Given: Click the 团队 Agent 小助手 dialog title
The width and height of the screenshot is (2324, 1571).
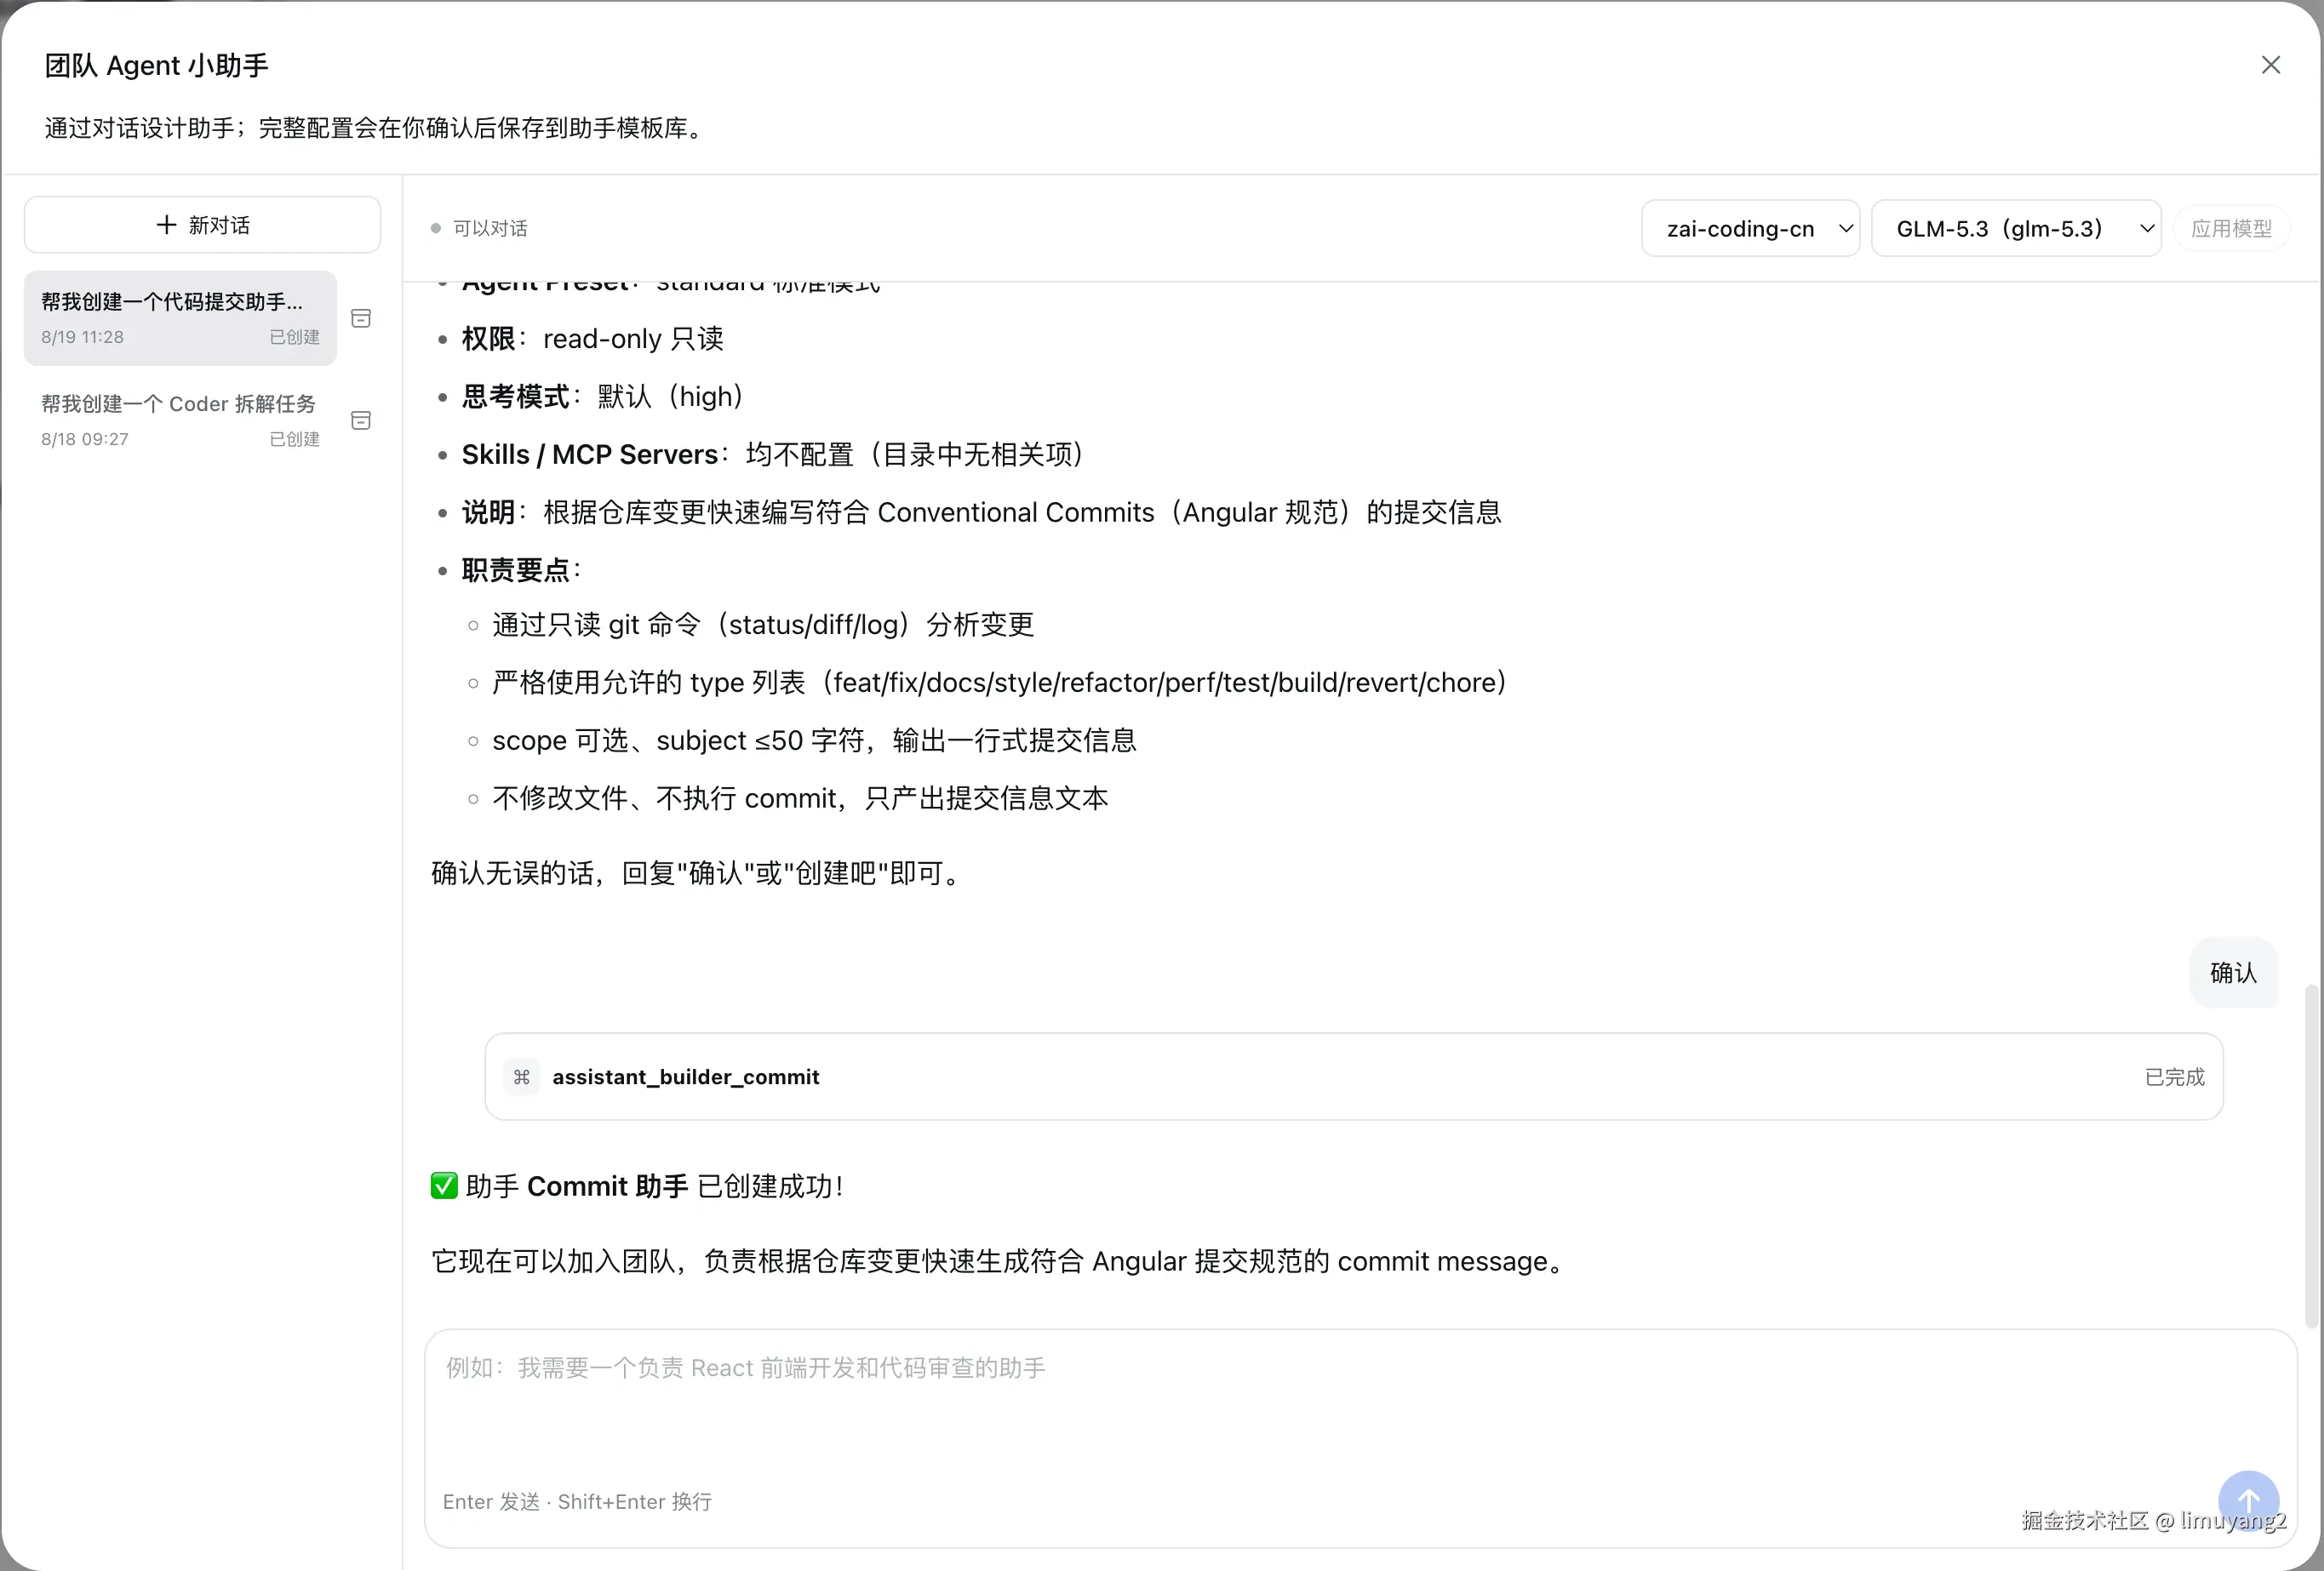Looking at the screenshot, I should (156, 65).
